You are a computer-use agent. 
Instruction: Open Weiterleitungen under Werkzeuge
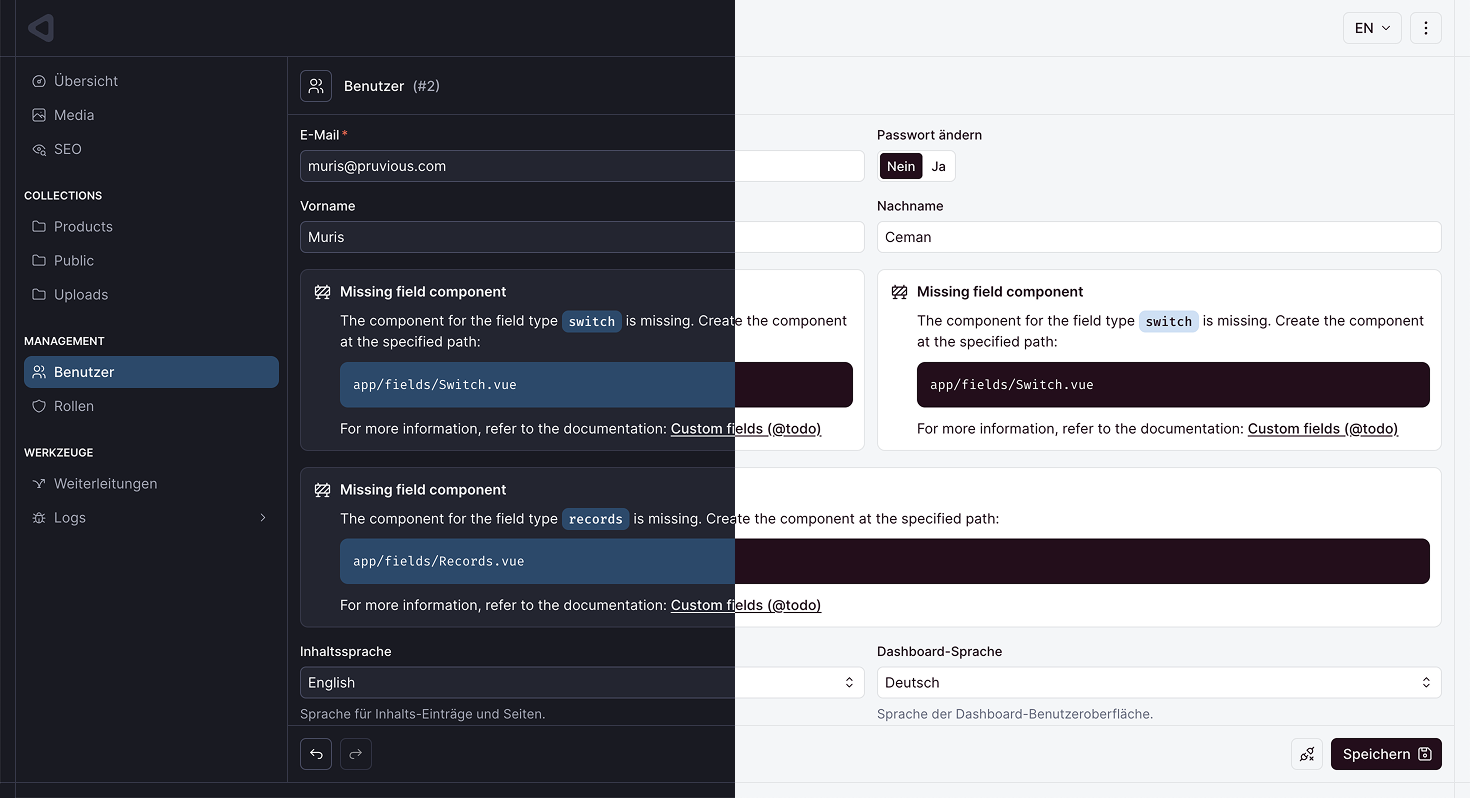(x=105, y=483)
